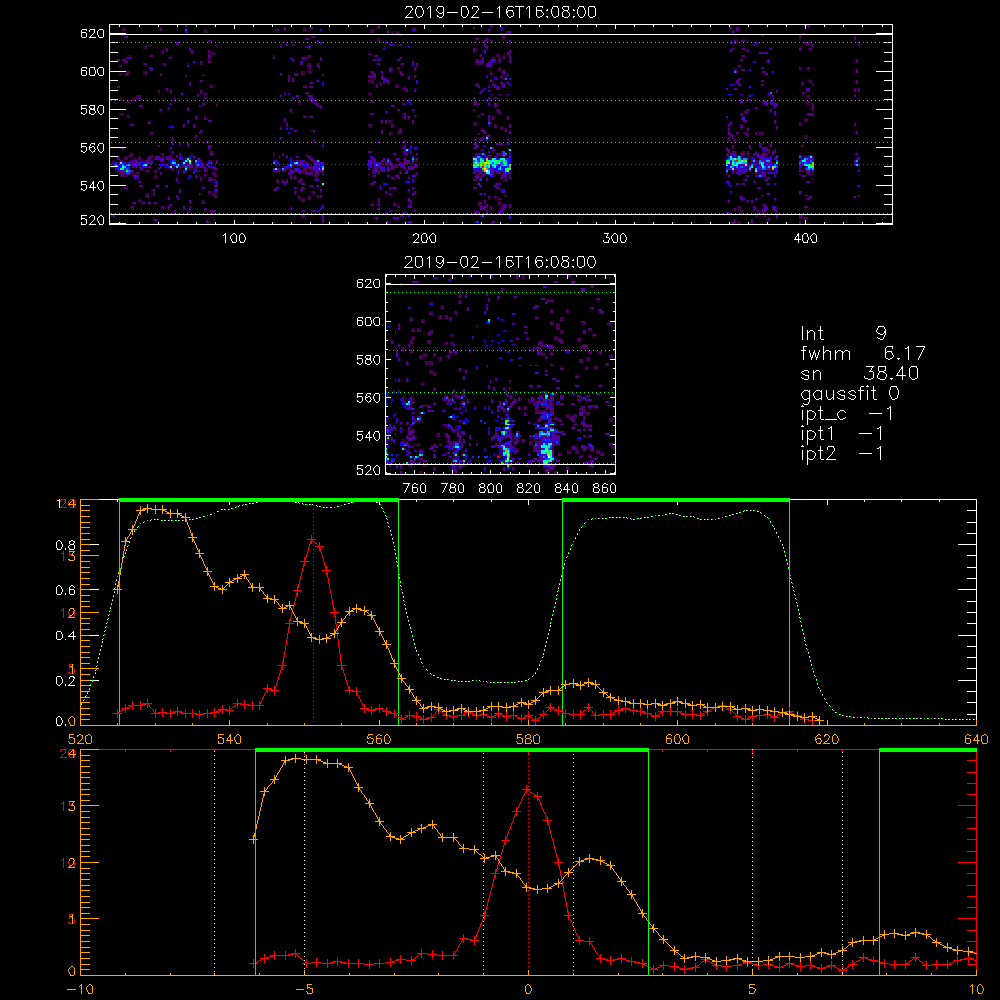This screenshot has width=1000, height=1000.
Task: Click the 'gaussfit 0' line
Action: pos(850,393)
